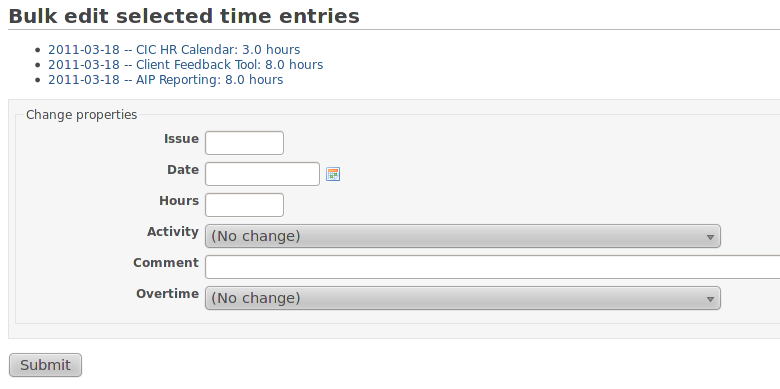780x389 pixels.
Task: Open the CIC HR Calendar time entry link
Action: click(x=174, y=50)
